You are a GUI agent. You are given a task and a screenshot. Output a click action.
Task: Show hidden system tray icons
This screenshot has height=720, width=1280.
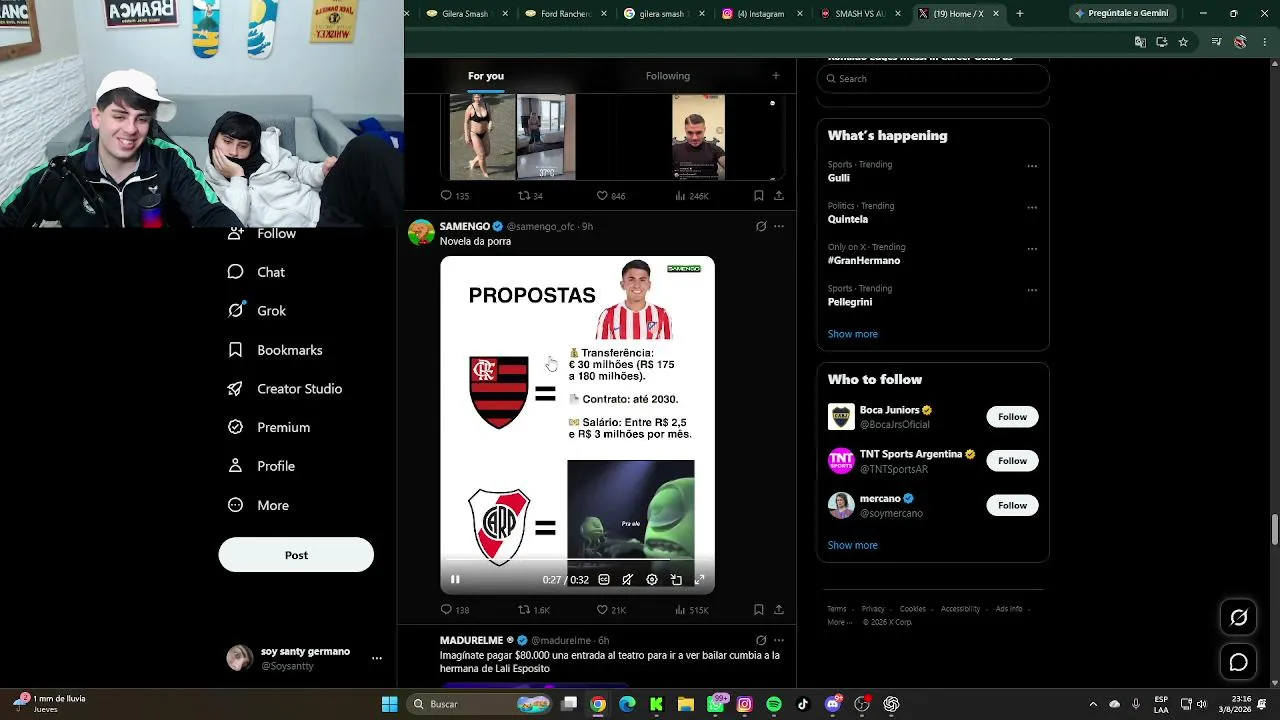(1092, 704)
